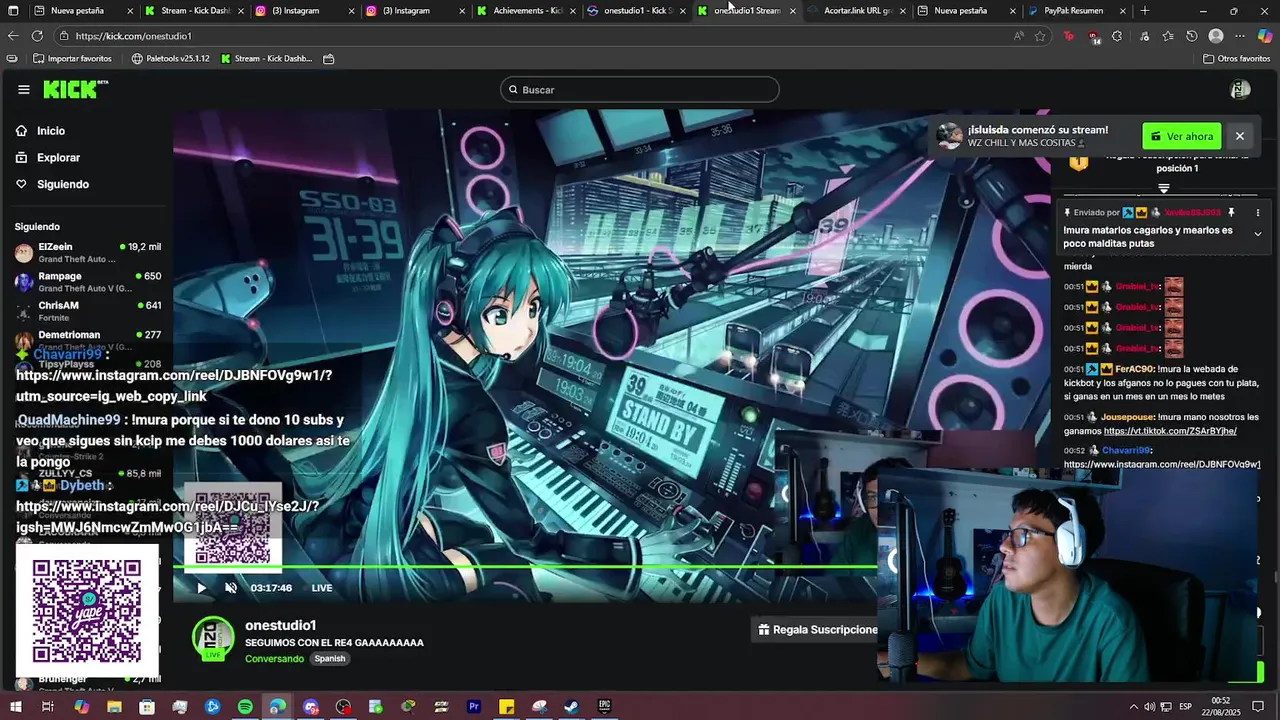Viewport: 1280px width, 720px height.
Task: Open the browser History icon
Action: point(1191,36)
